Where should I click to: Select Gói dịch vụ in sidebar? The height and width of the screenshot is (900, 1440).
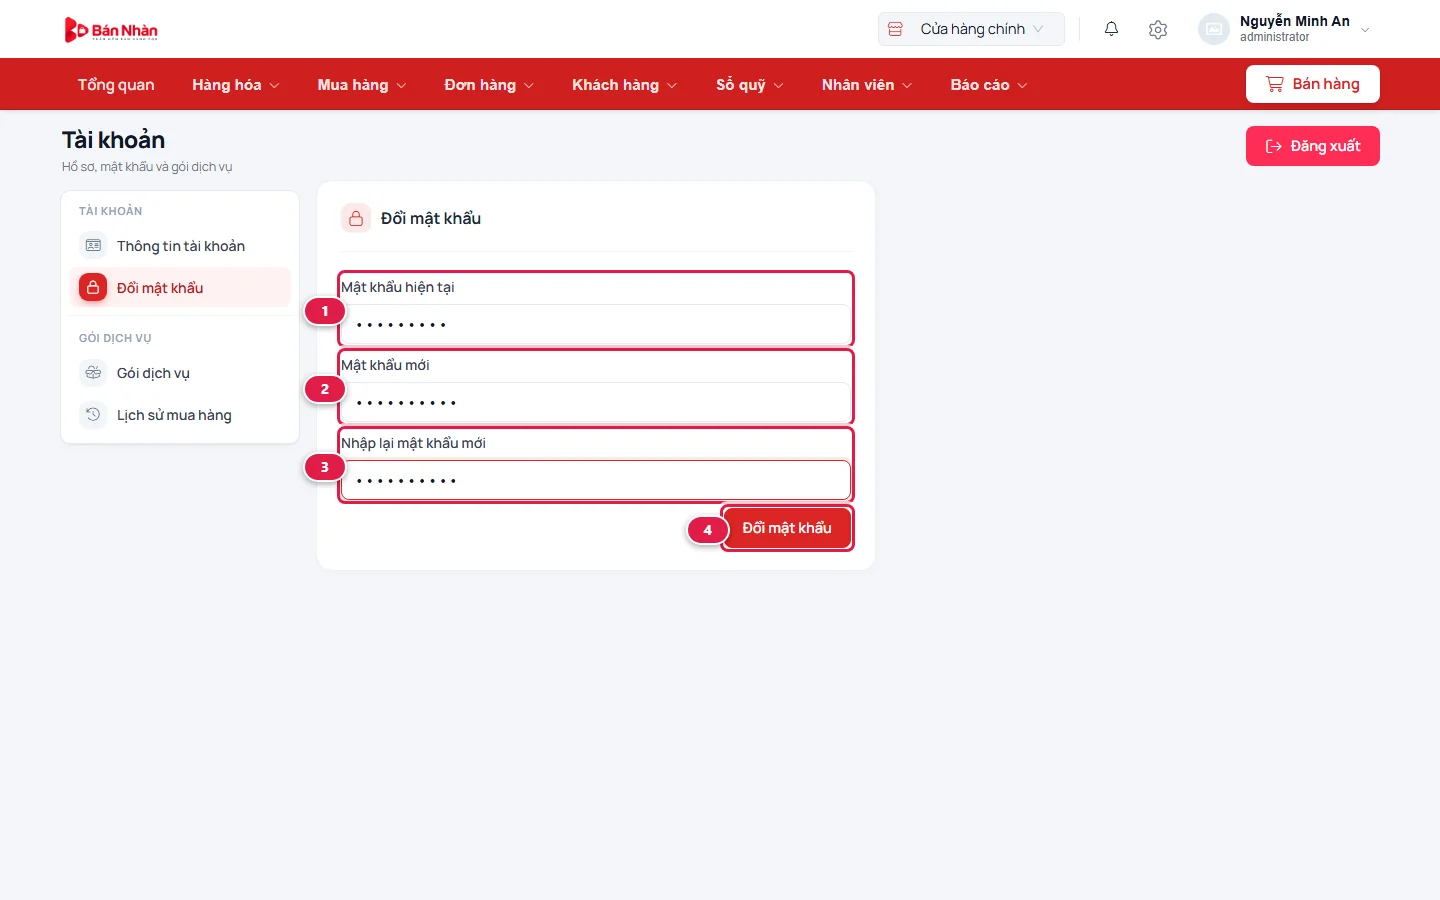pos(181,372)
